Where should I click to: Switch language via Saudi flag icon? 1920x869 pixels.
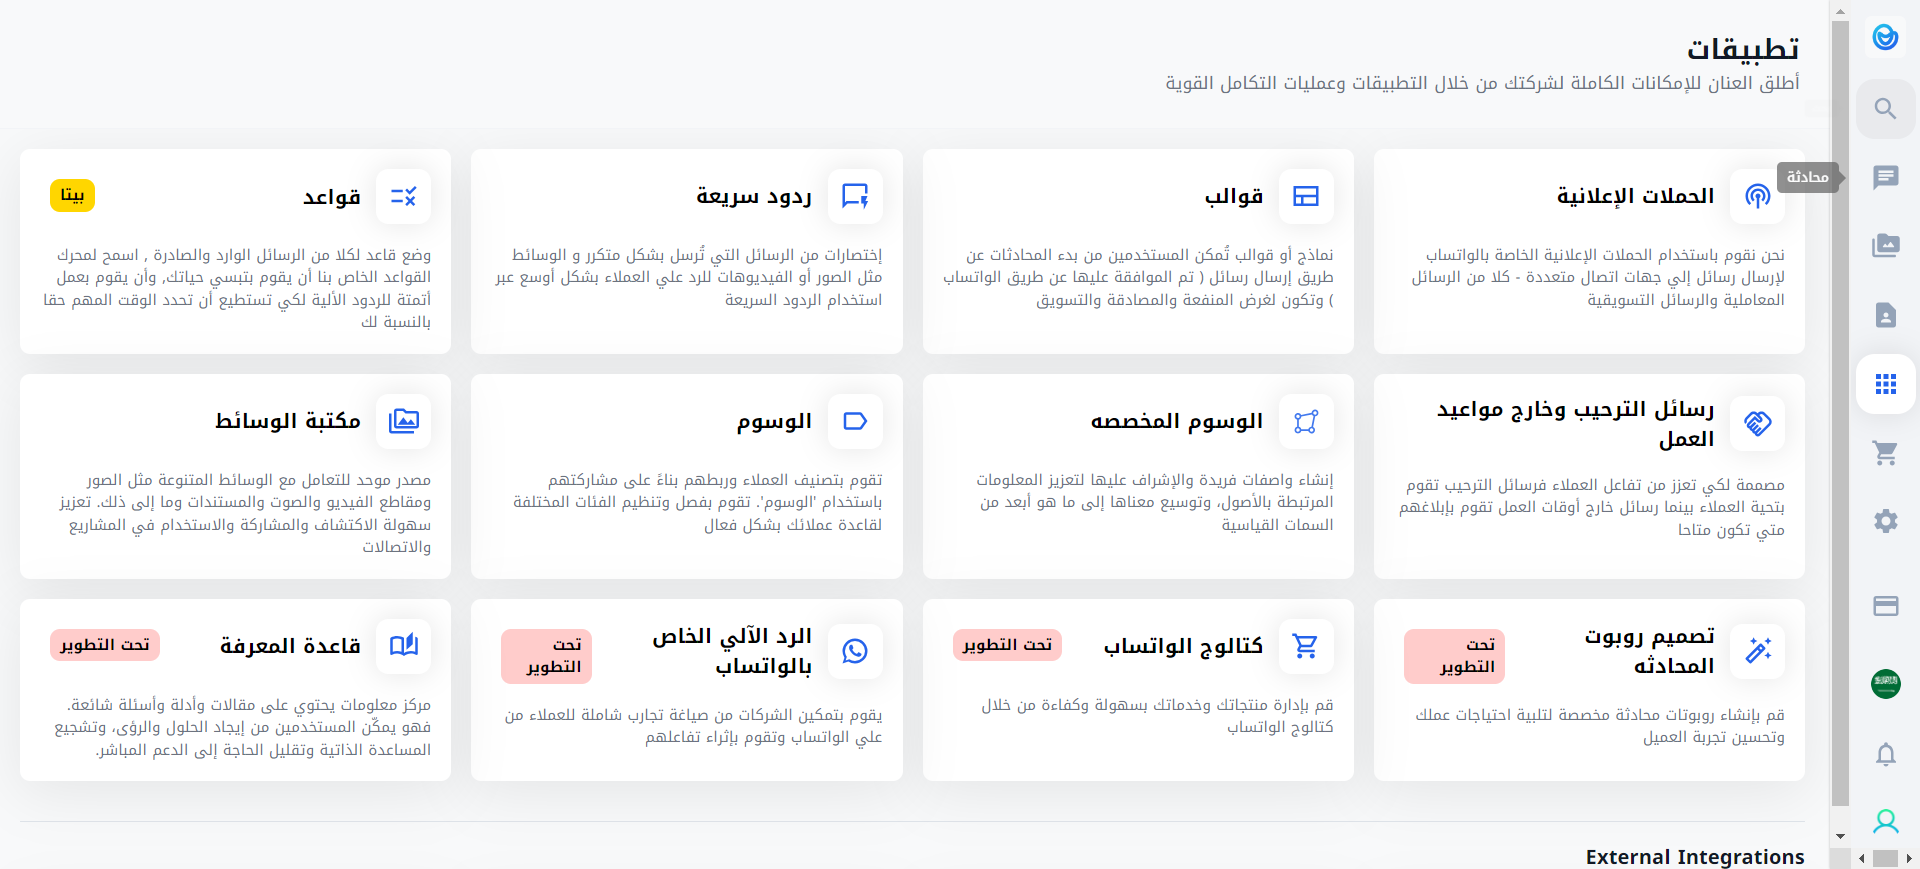click(x=1885, y=684)
